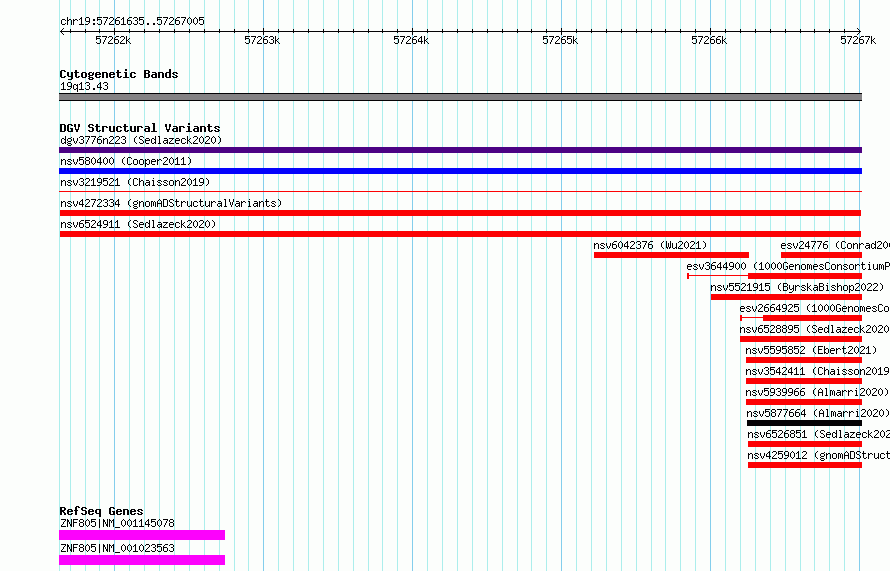Select the red nsv6526851 variant bar

click(x=805, y=444)
